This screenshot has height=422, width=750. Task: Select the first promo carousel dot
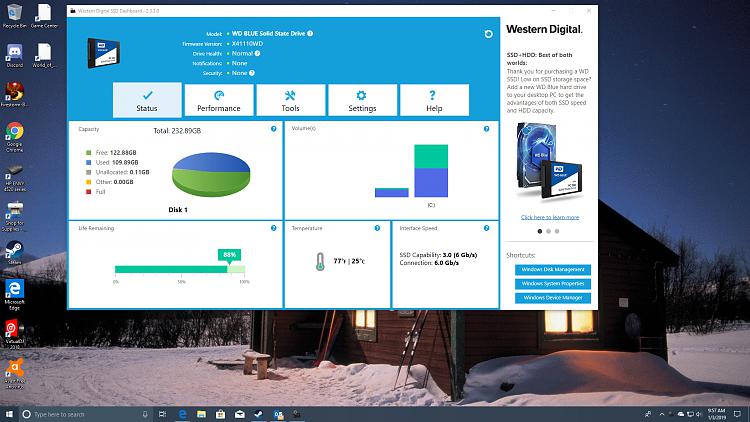[x=540, y=231]
